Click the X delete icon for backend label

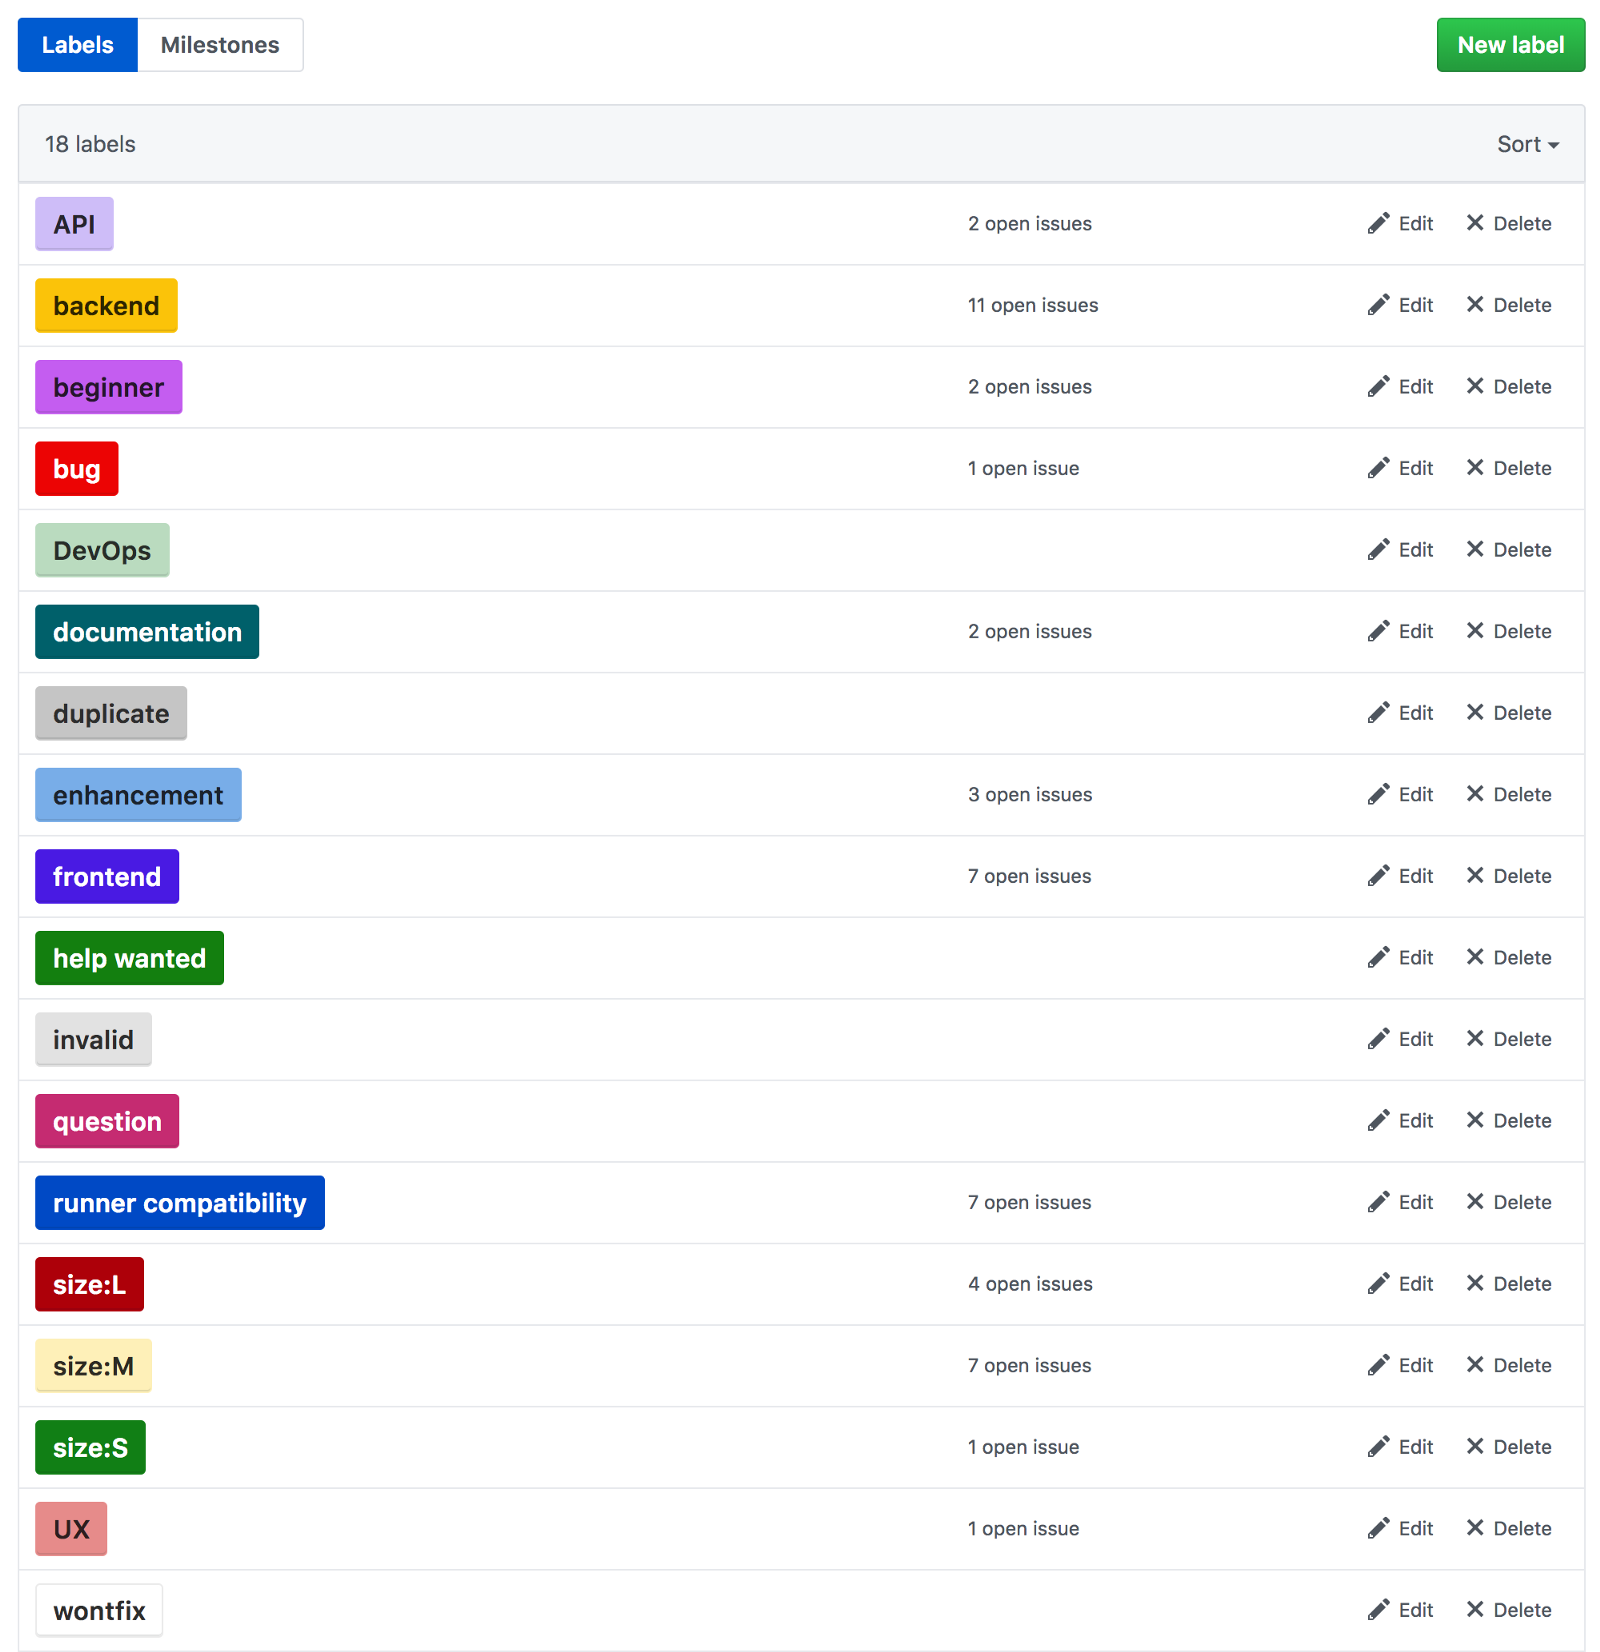click(1475, 304)
